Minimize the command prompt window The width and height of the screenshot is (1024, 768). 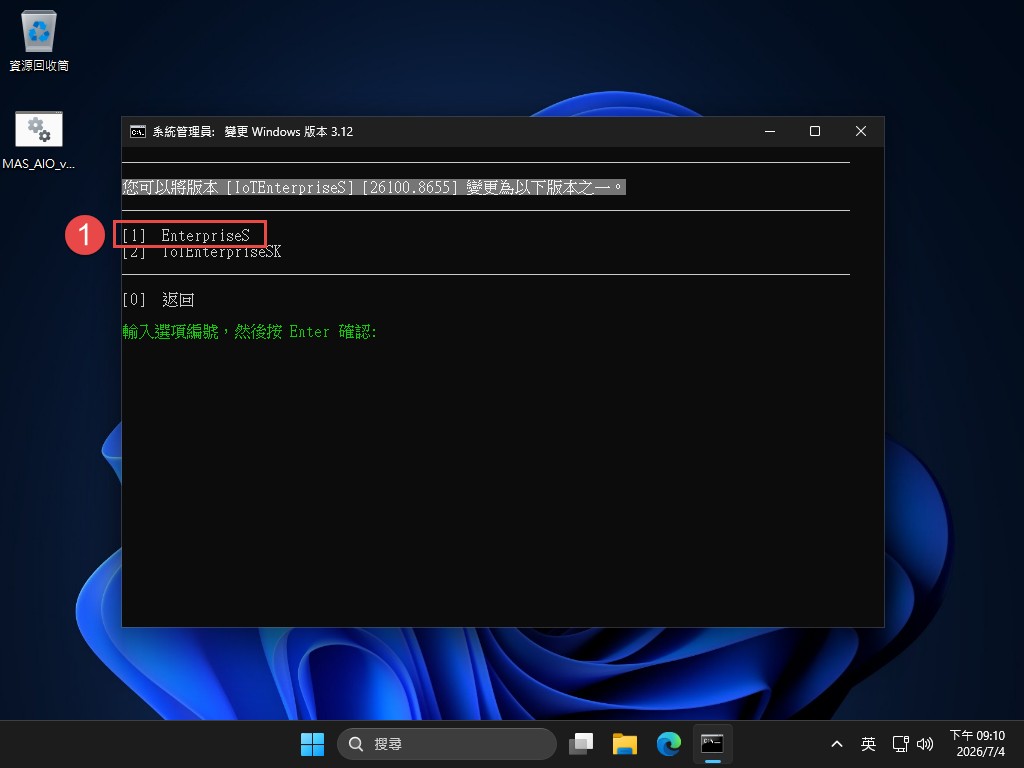tap(770, 131)
